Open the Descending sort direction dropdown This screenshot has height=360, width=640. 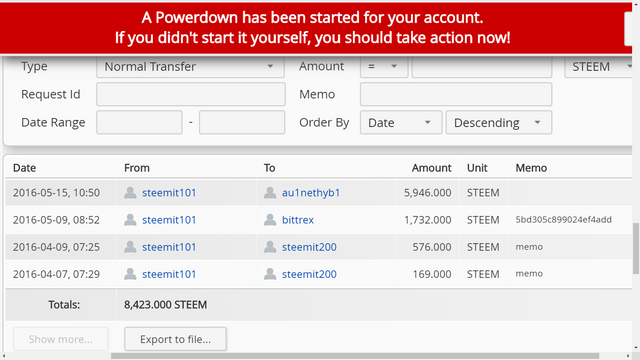click(499, 122)
